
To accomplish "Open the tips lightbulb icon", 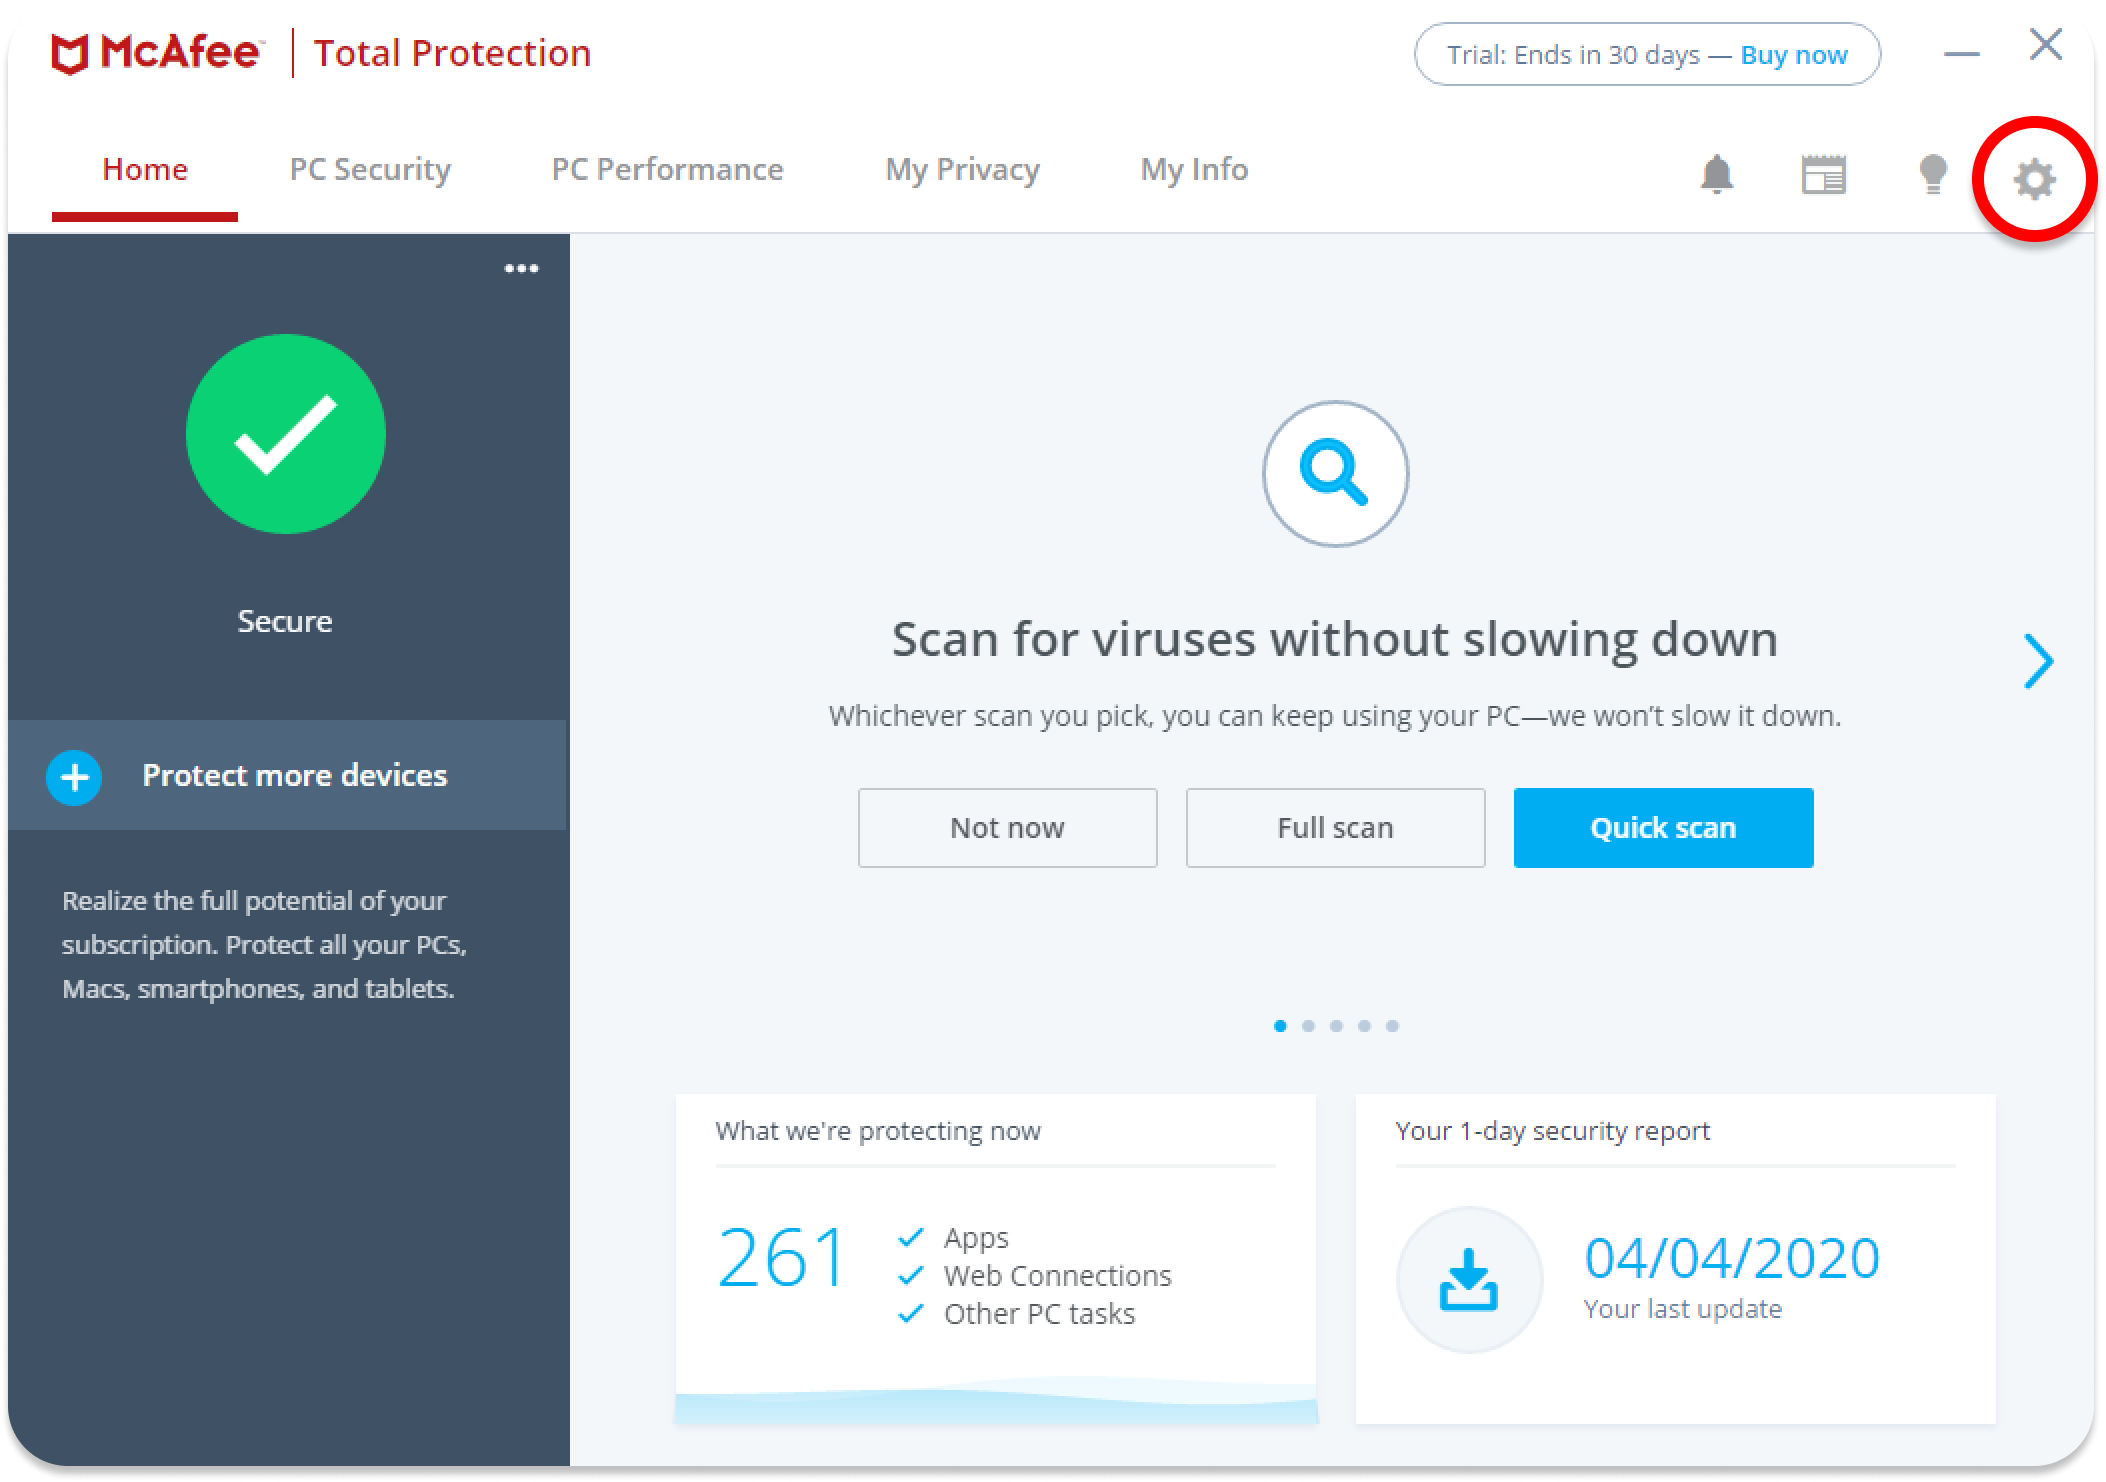I will point(1933,175).
